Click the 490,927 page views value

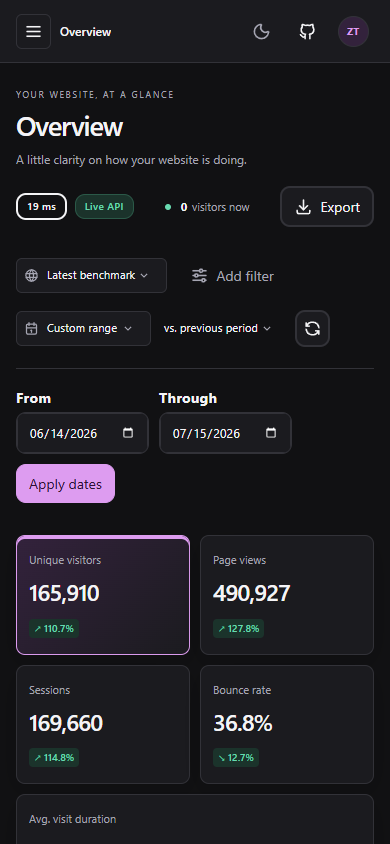[x=251, y=594]
